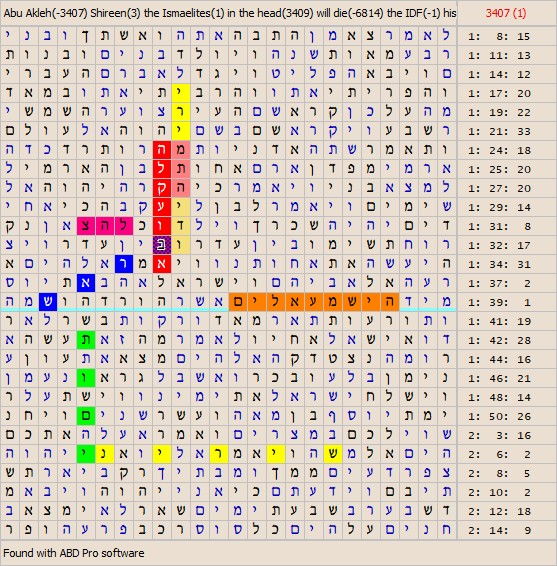
Task: Click red highlighted ו cell in row 1:31:8
Action: (x=162, y=226)
